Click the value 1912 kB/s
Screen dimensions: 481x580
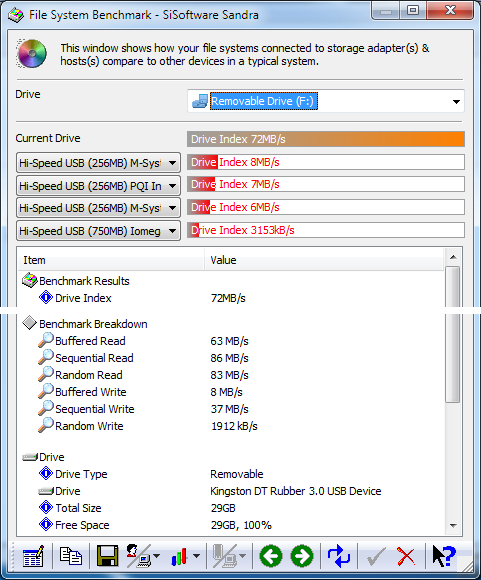point(234,426)
